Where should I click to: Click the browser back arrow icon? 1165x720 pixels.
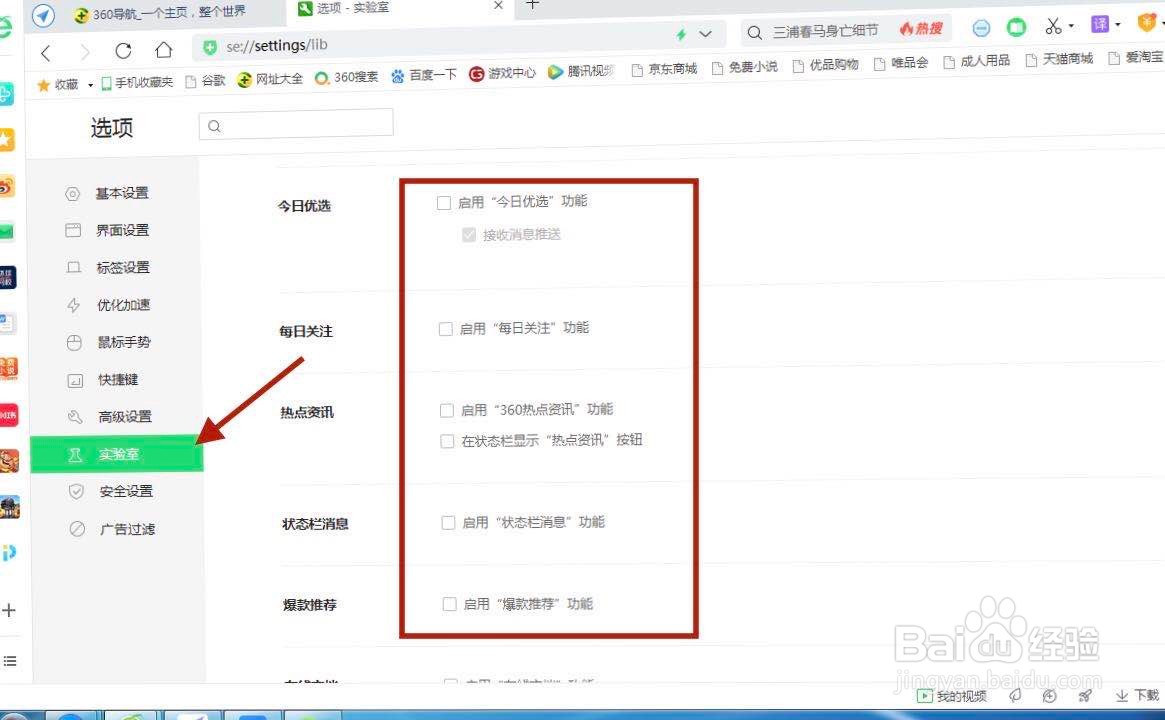tap(47, 46)
